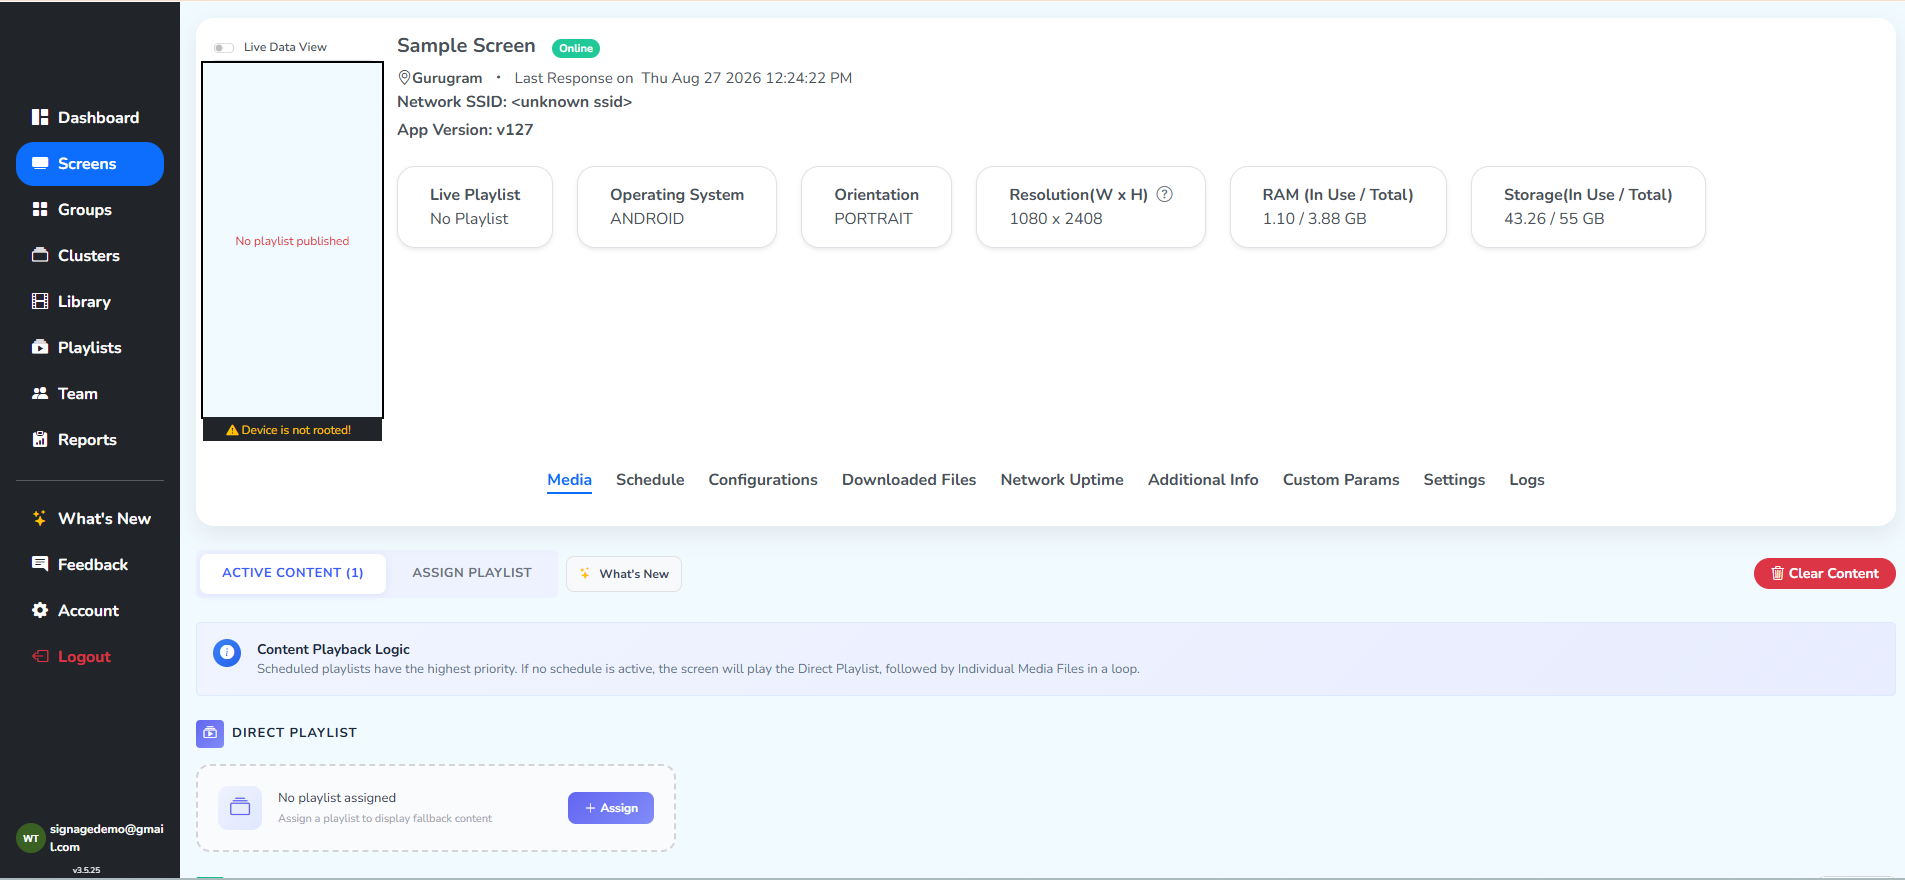Screen dimensions: 1905x880
Task: Click the Orientation PORTRAIT card
Action: point(876,207)
